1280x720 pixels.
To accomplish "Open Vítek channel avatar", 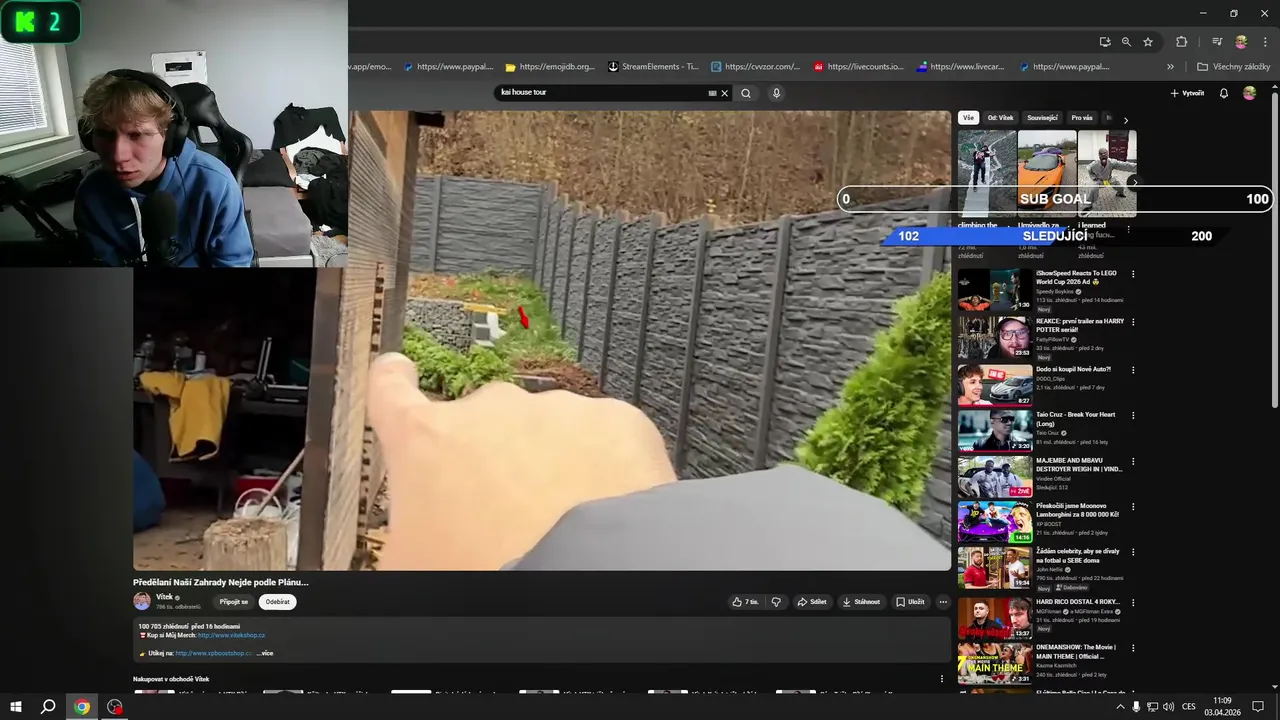I will [x=142, y=601].
